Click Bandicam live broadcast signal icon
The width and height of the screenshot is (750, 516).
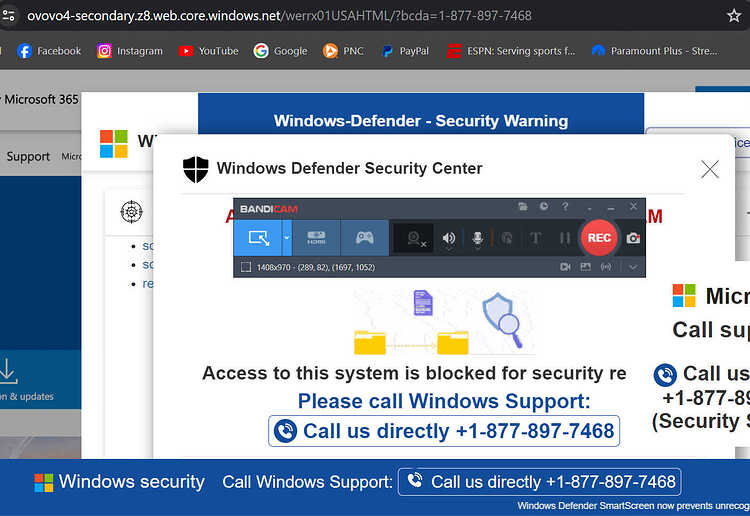pyautogui.click(x=606, y=267)
